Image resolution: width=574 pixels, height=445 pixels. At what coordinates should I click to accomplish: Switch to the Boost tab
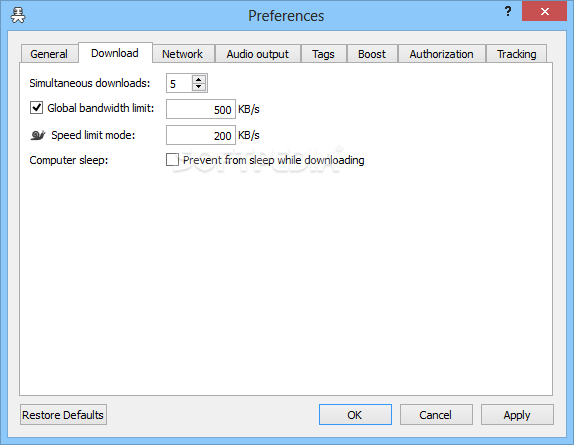pyautogui.click(x=372, y=54)
